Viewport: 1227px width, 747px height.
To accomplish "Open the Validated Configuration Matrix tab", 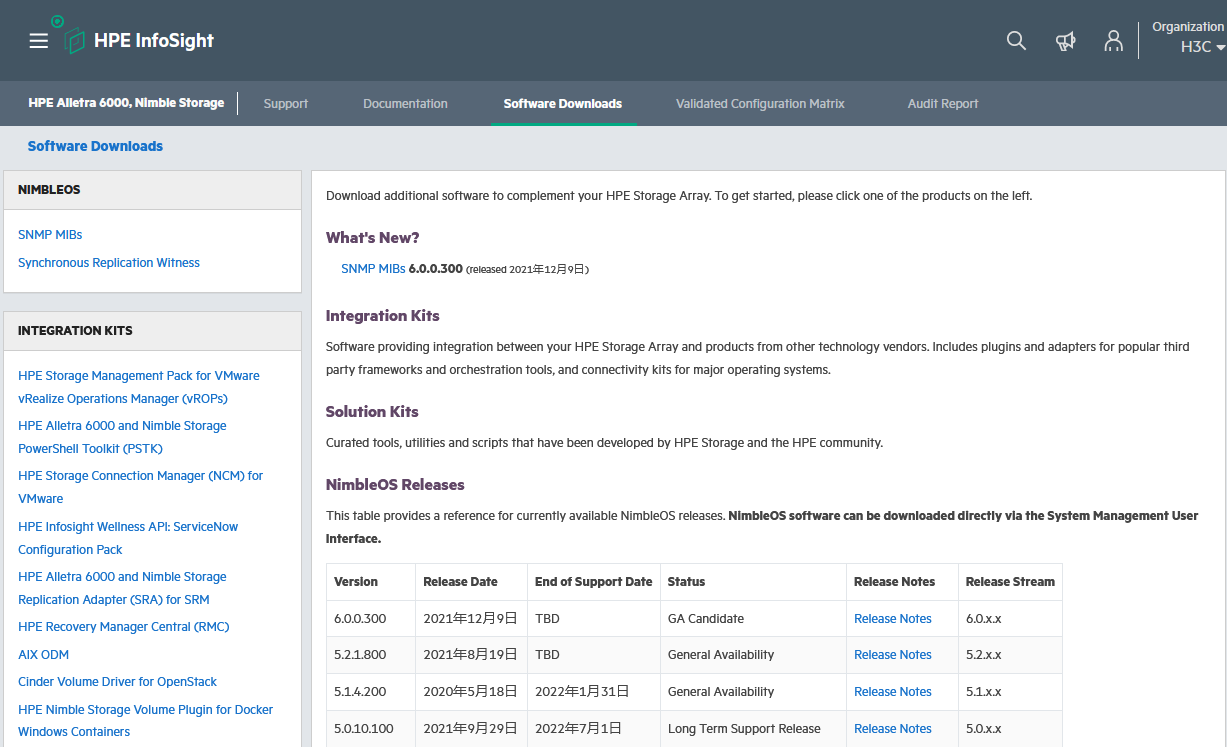I will [x=760, y=104].
